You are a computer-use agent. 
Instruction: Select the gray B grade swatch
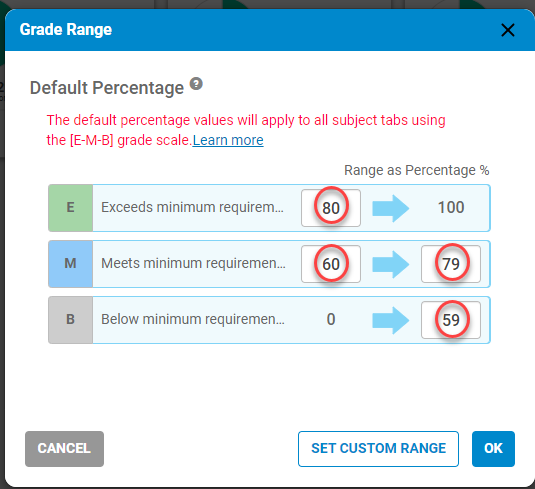[x=71, y=320]
